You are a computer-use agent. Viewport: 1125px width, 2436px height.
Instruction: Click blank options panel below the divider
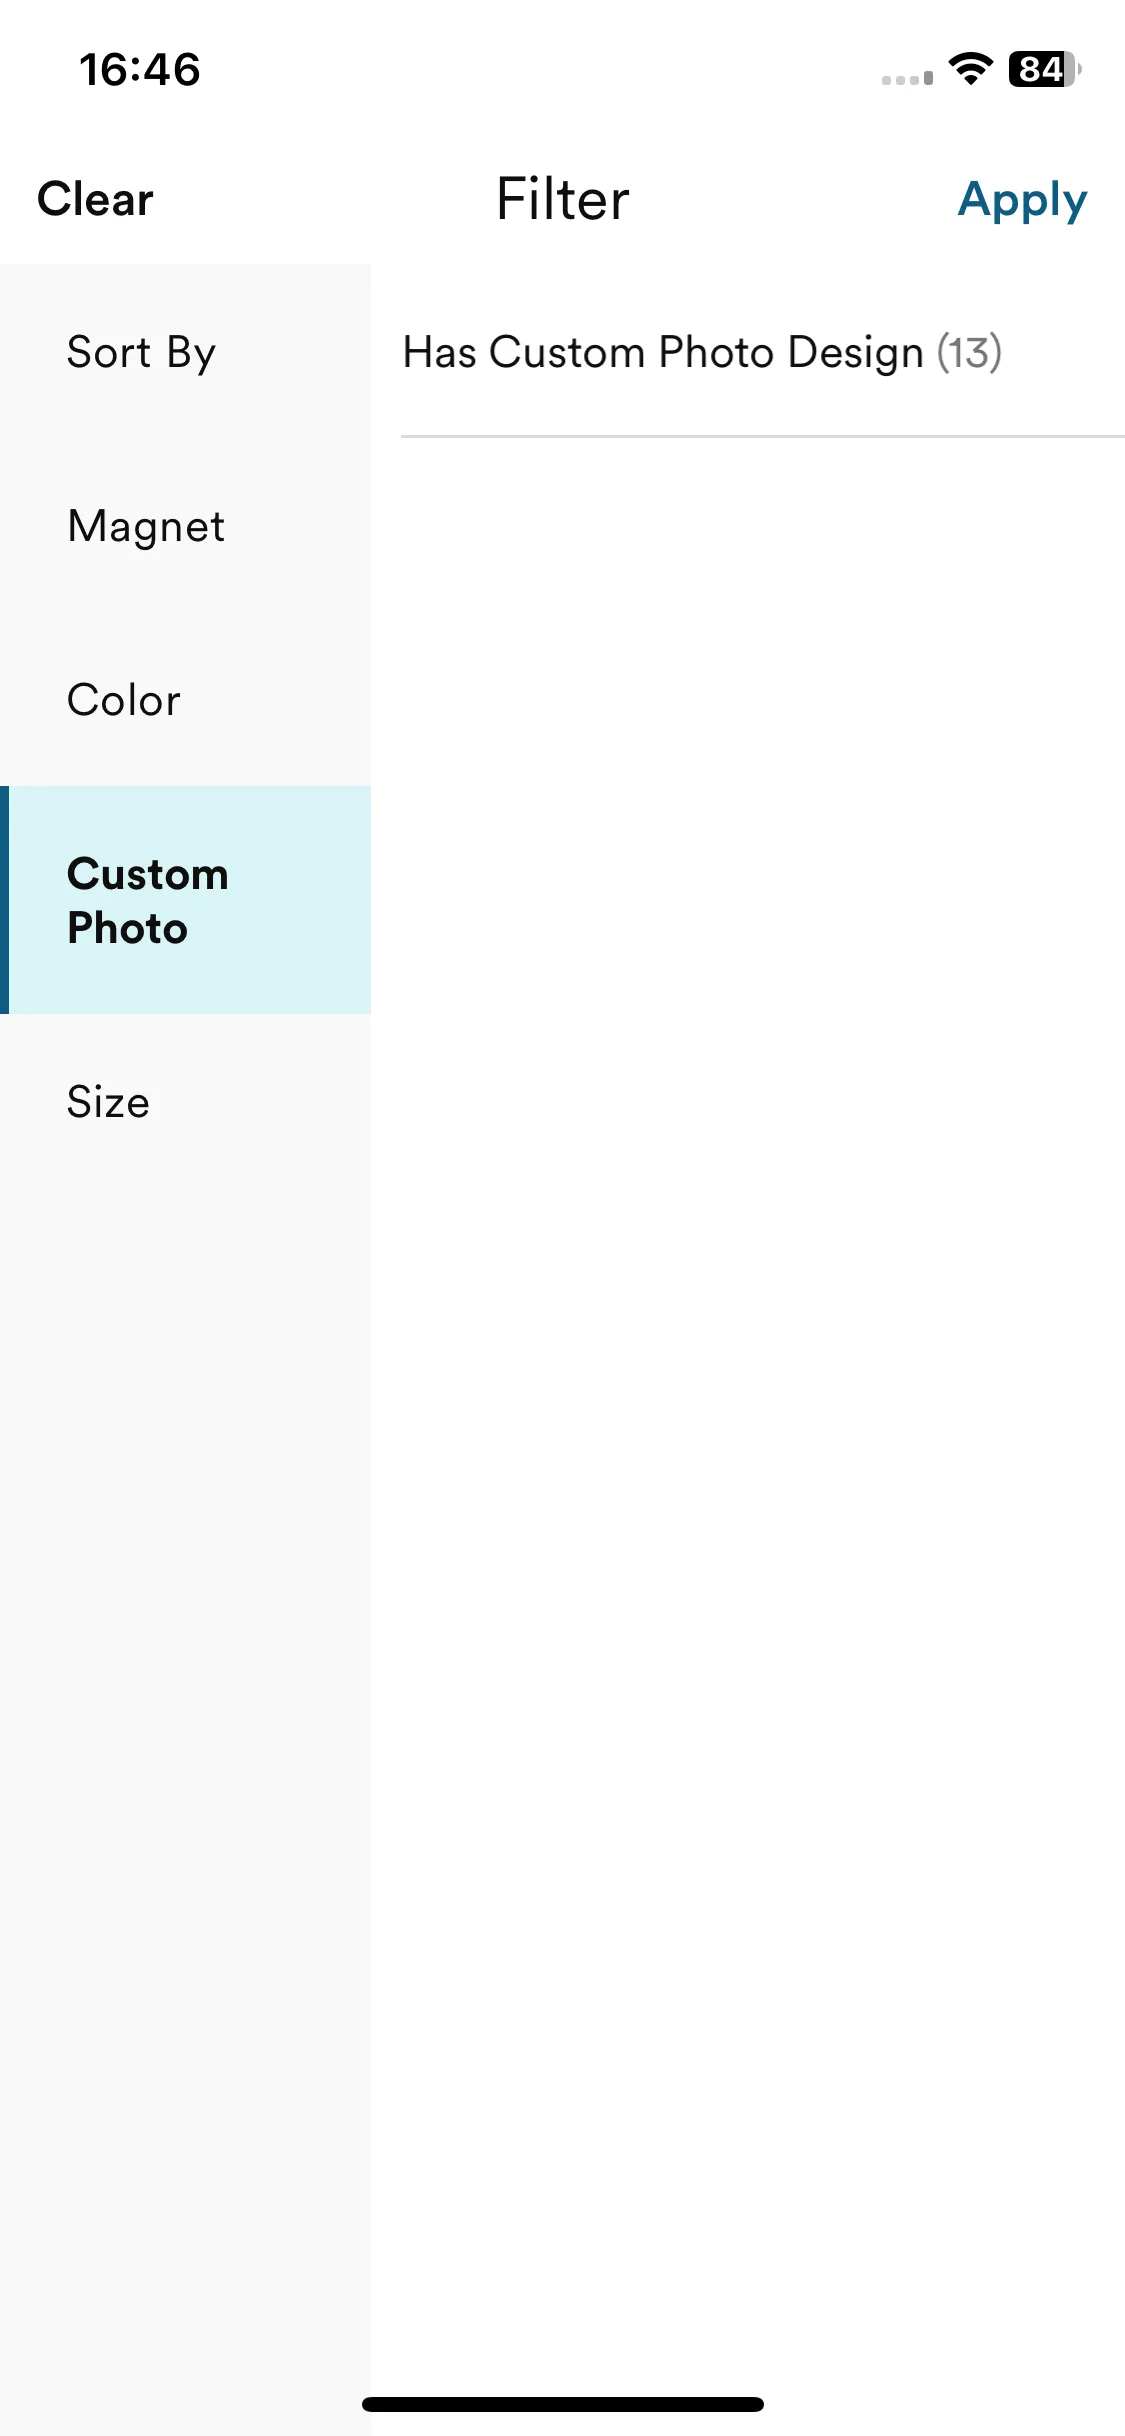pyautogui.click(x=763, y=1400)
